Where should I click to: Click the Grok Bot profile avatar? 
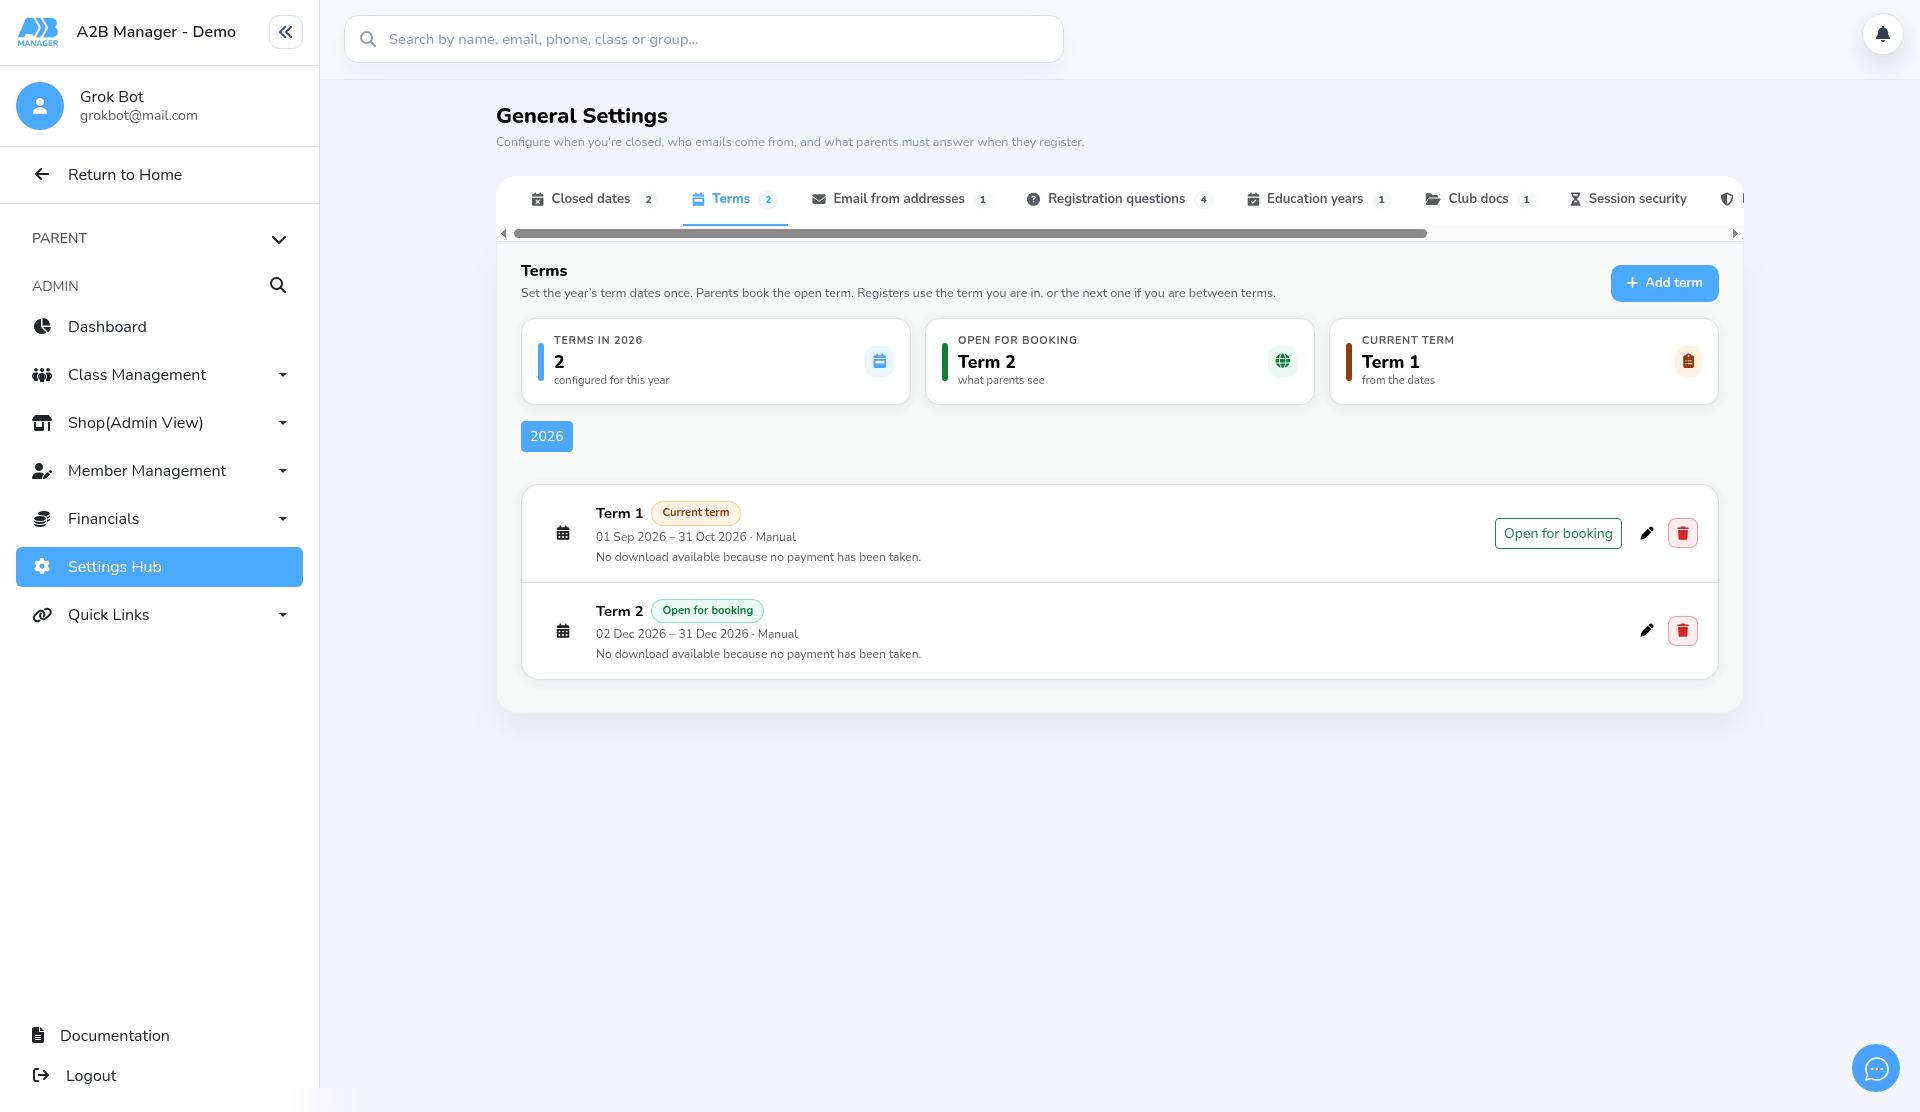(x=40, y=106)
